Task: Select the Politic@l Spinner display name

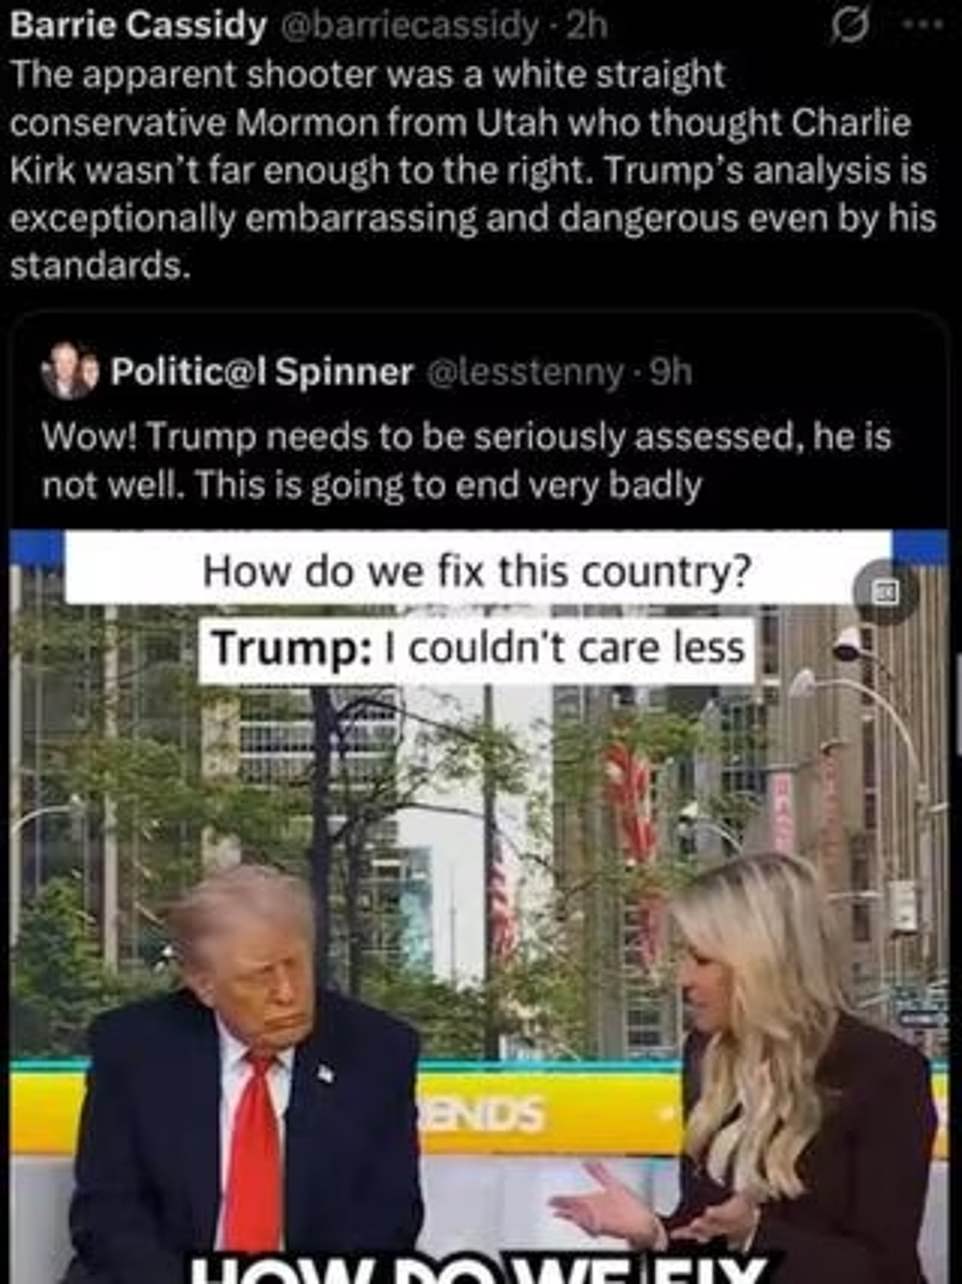Action: tap(261, 372)
